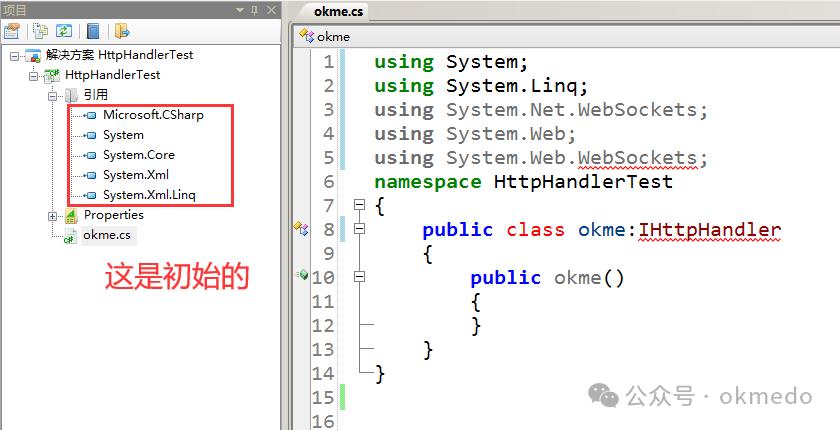Click the System.Xml reference icon
The width and height of the screenshot is (840, 430).
click(x=91, y=175)
